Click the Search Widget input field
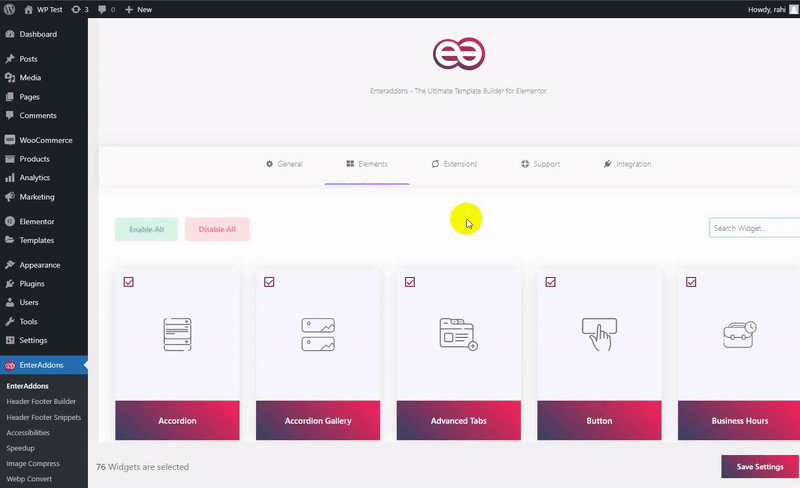The width and height of the screenshot is (800, 488). [755, 228]
